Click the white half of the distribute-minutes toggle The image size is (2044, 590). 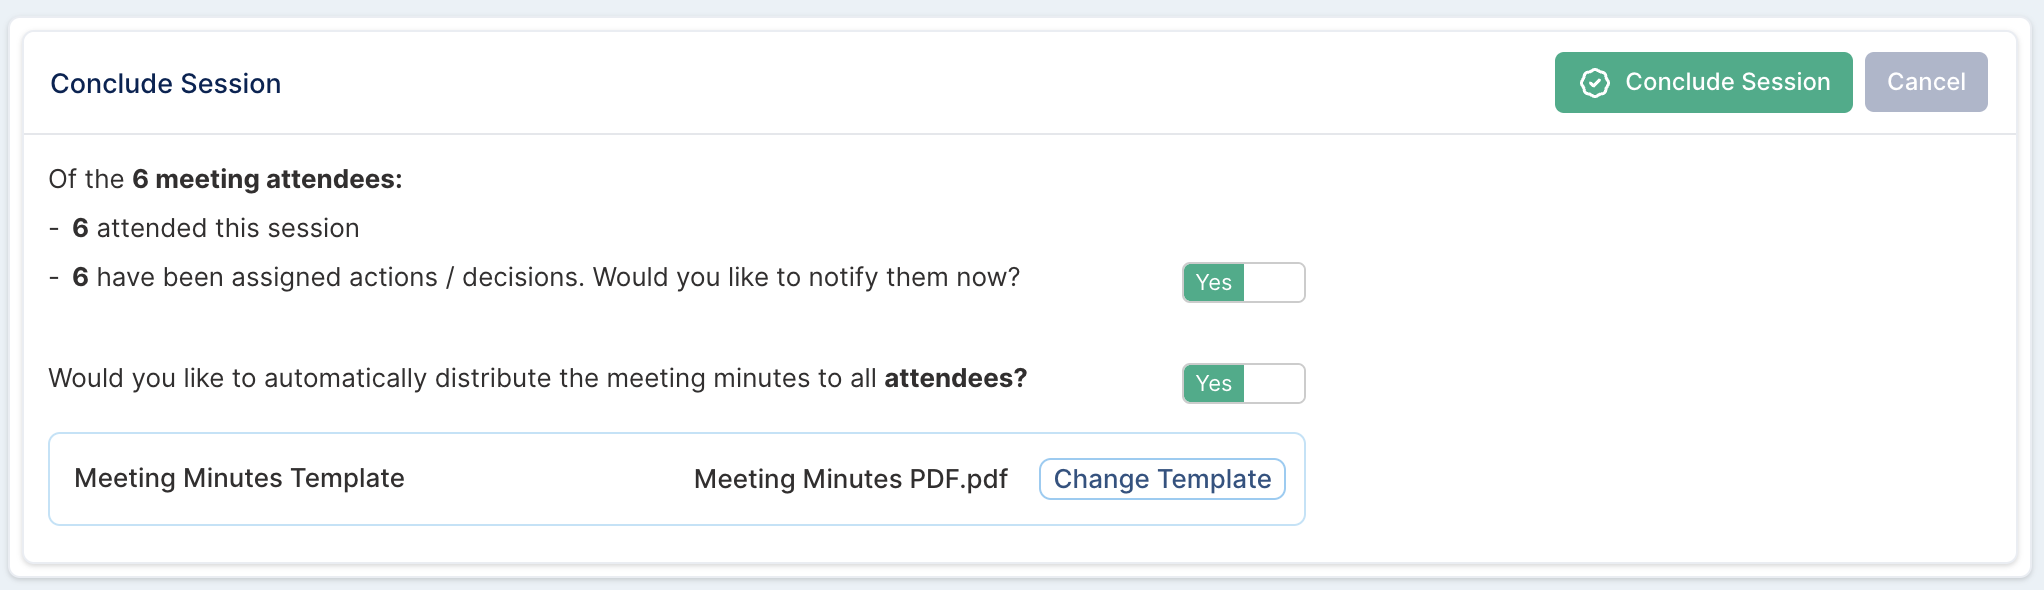(1274, 383)
